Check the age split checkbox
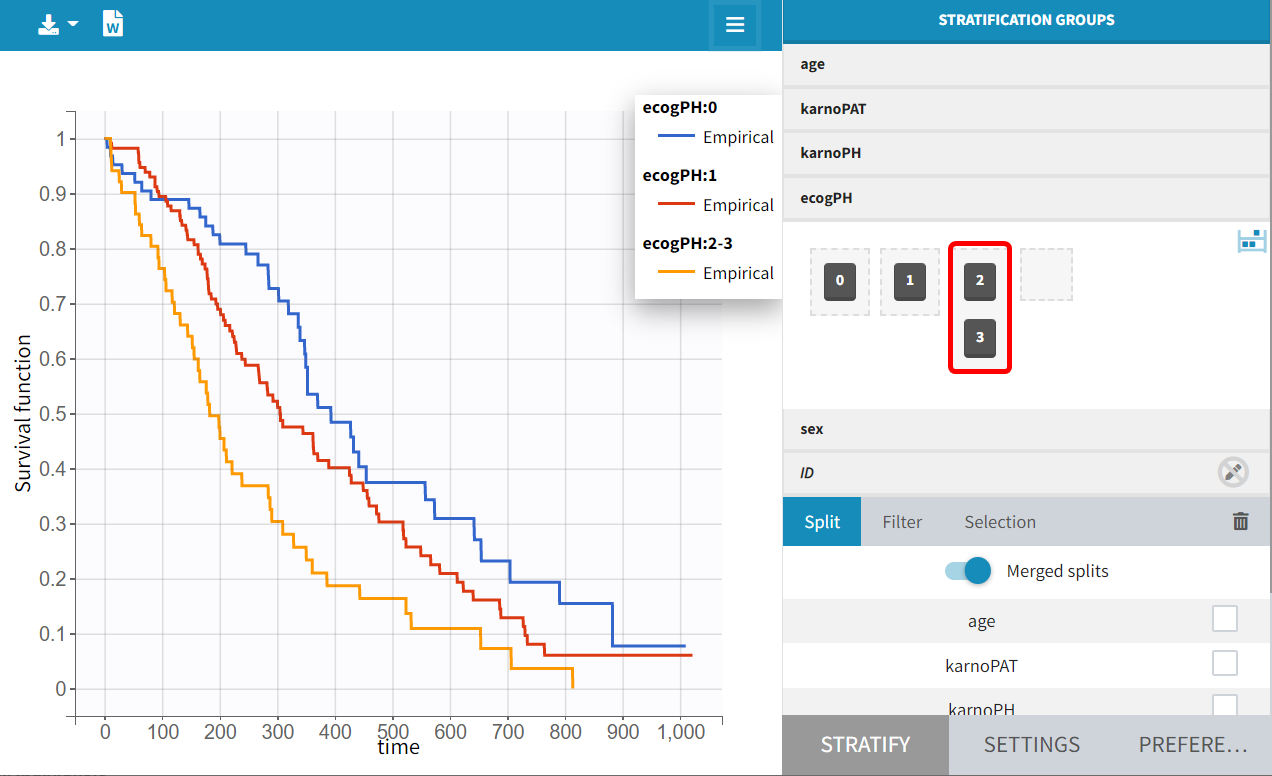 pyautogui.click(x=1224, y=620)
